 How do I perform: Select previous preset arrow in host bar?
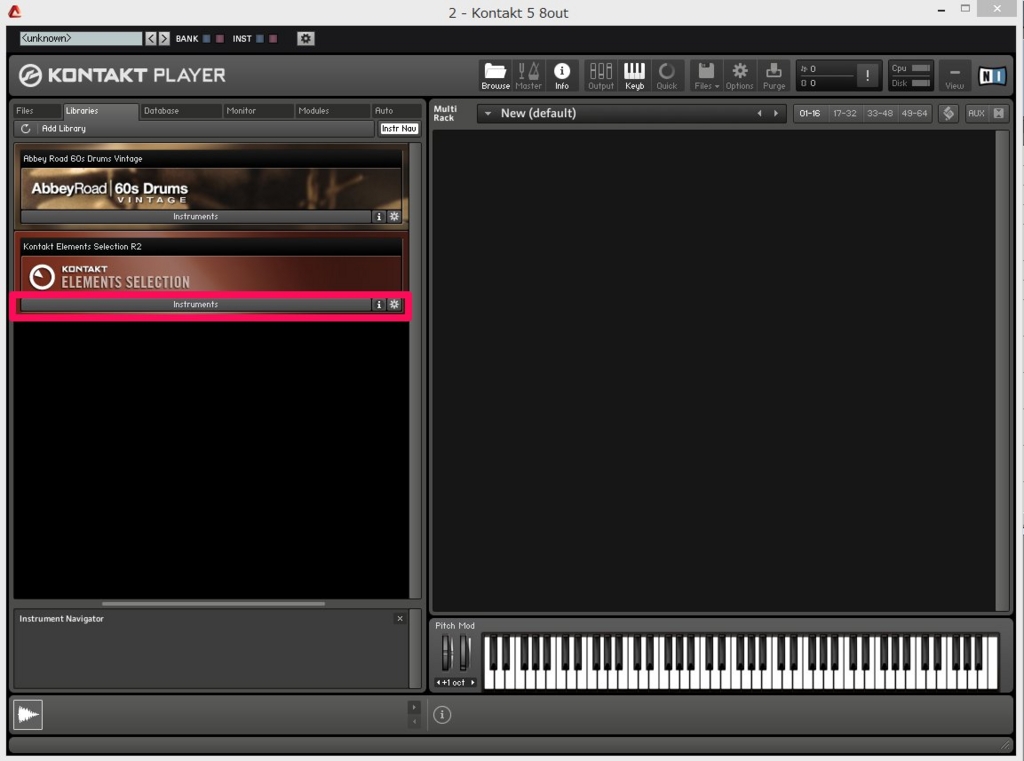[151, 39]
